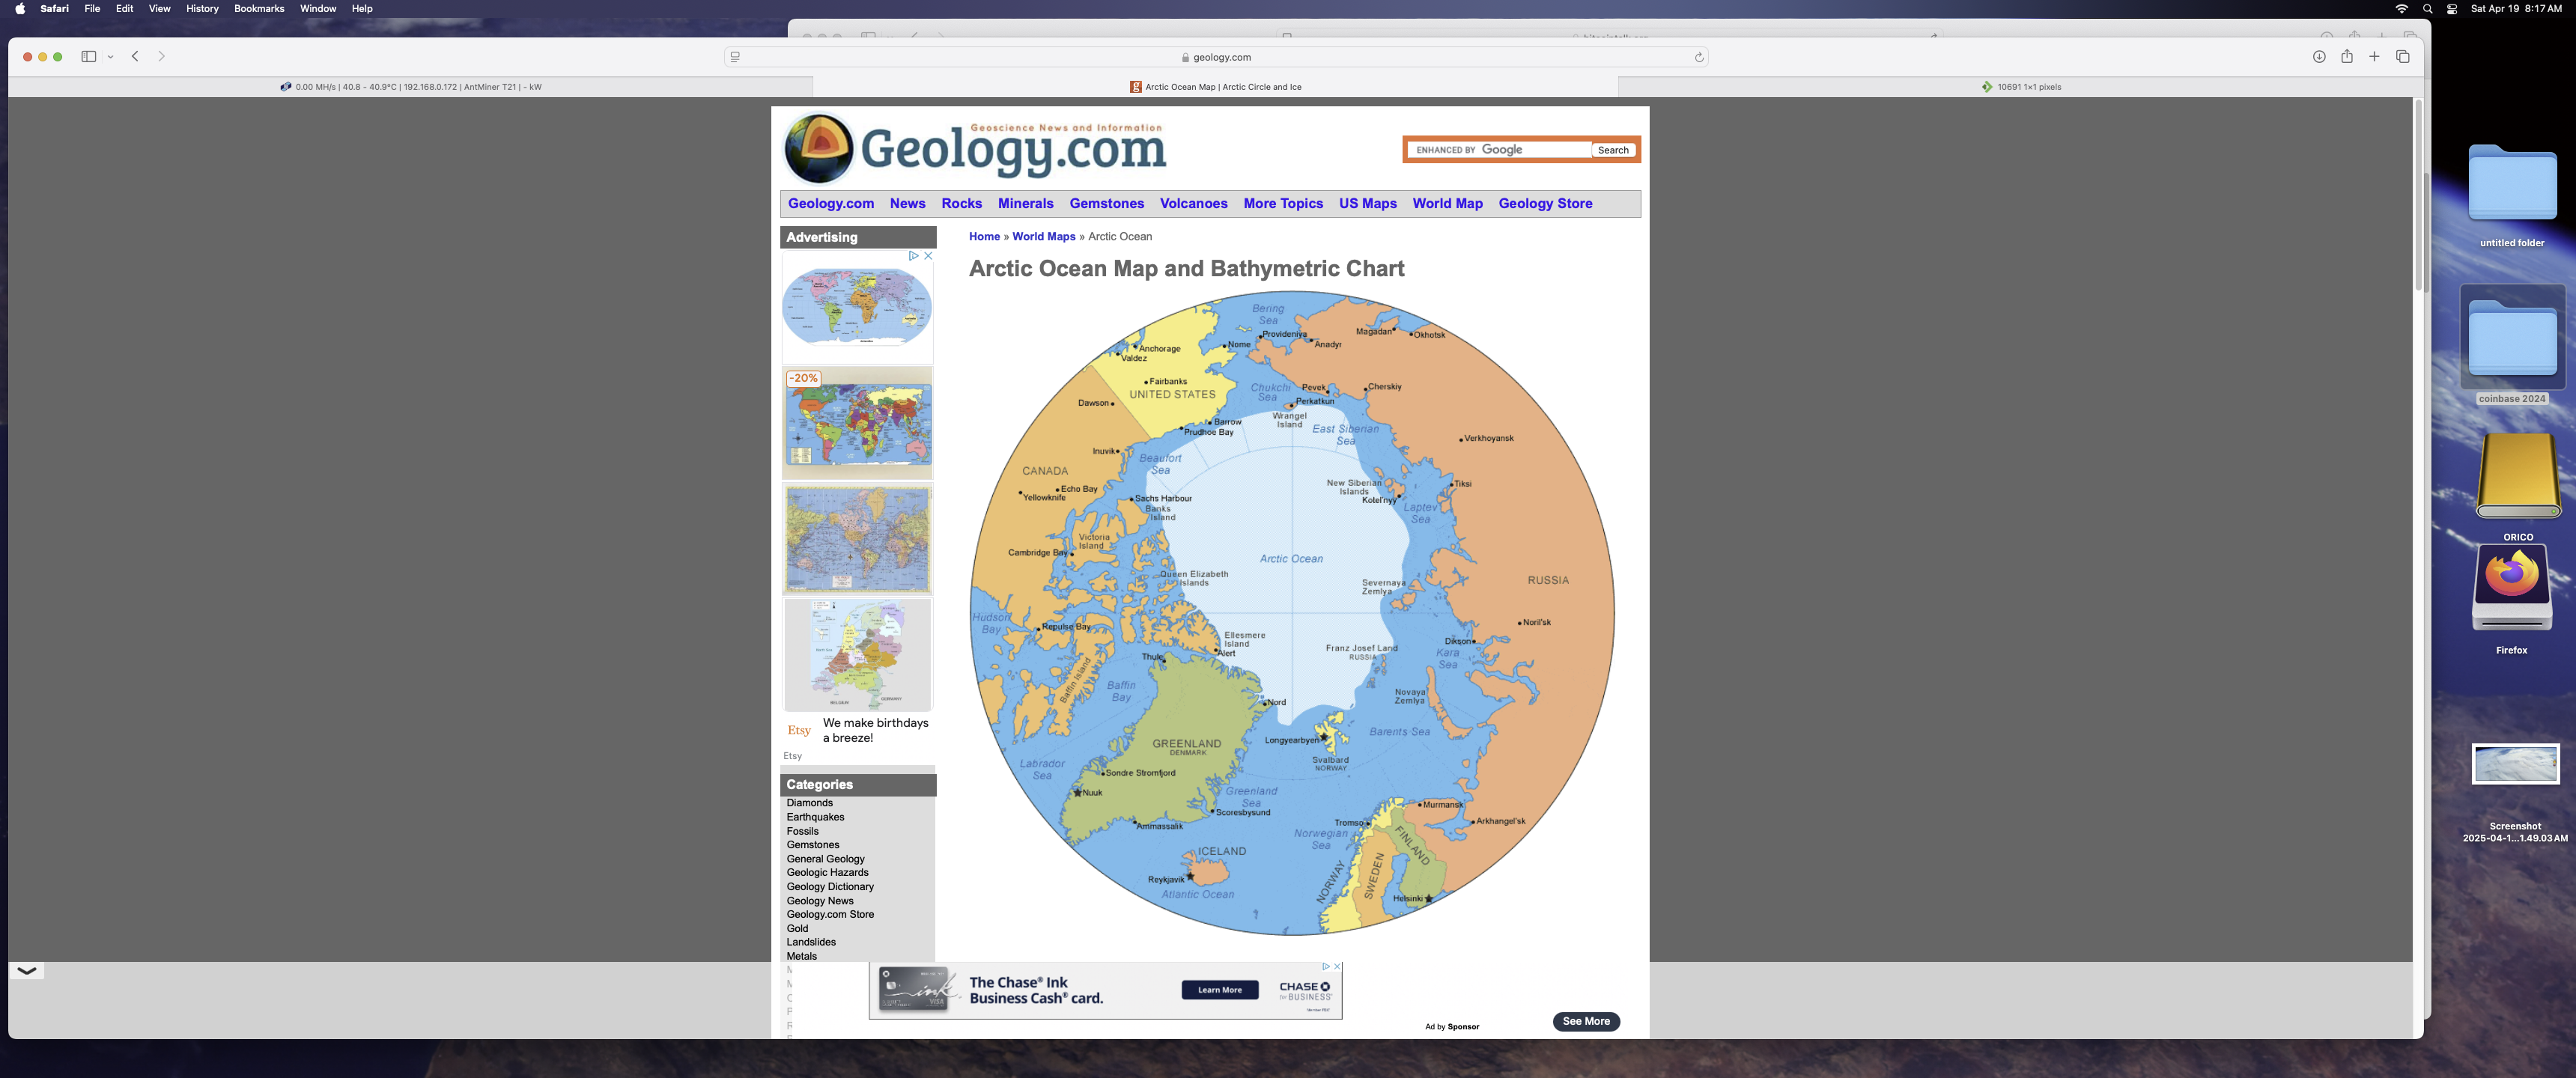Screen dimensions: 2576x1078
Task: Open the Minerals nav link
Action: click(1025, 203)
